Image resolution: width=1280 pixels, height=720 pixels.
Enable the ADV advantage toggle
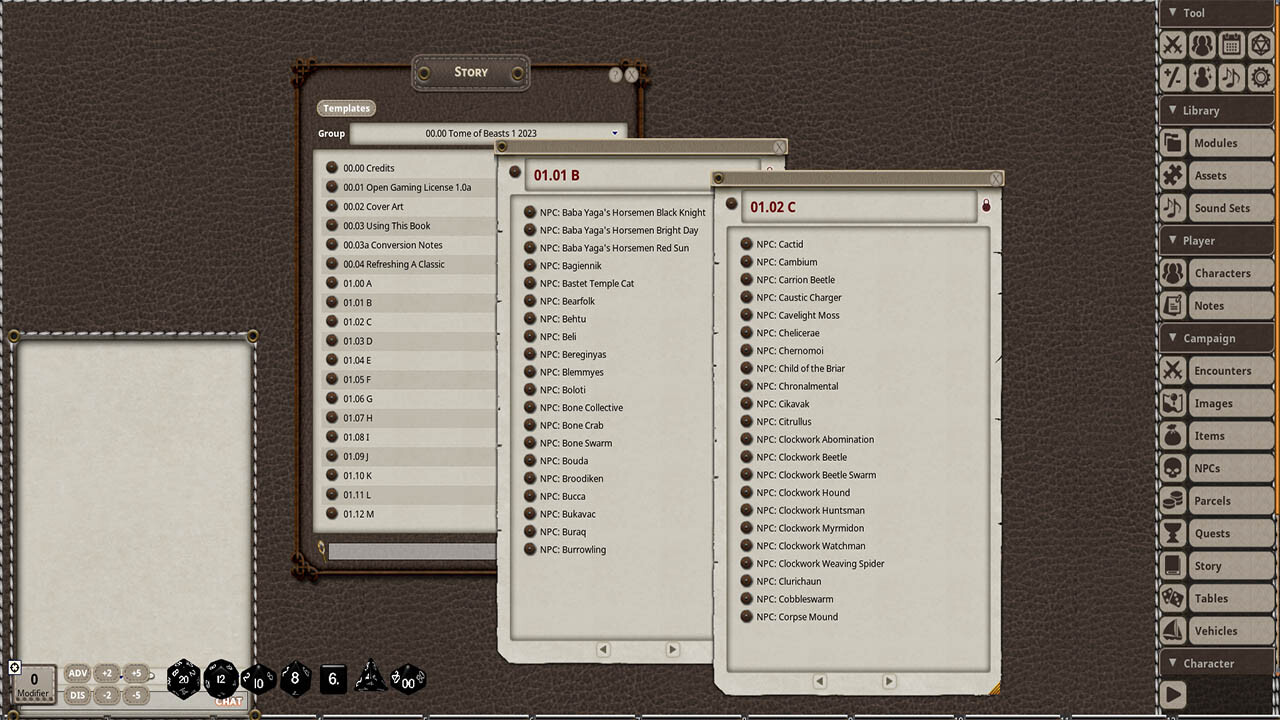point(77,673)
